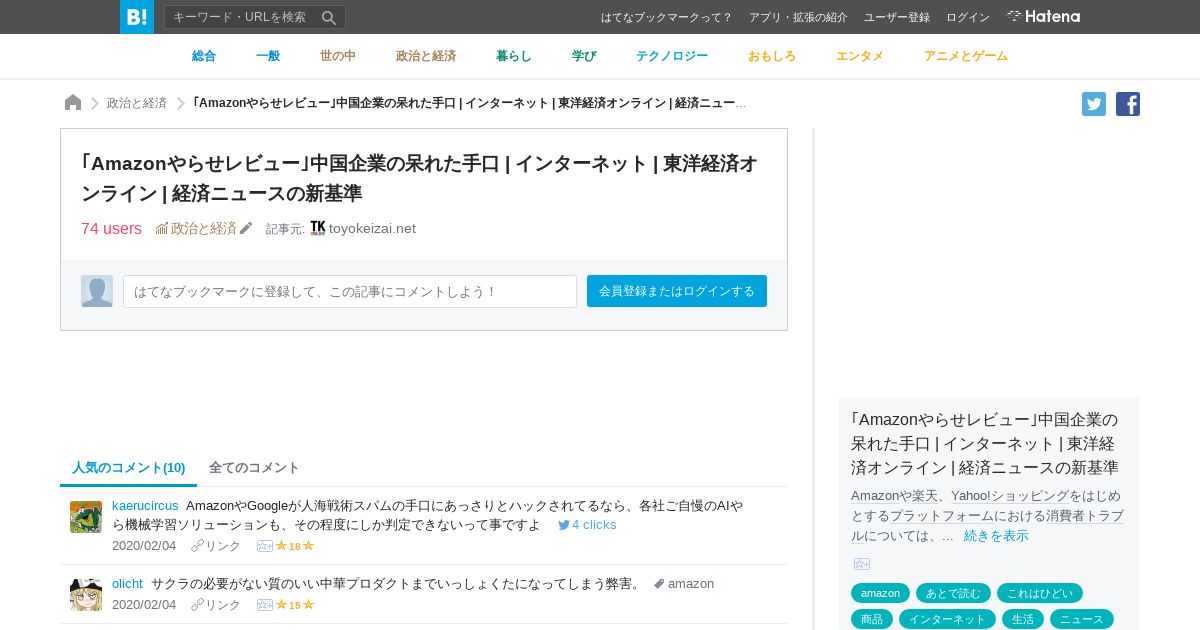This screenshot has height=630, width=1200.
Task: Select 暮らし category tab
Action: click(x=514, y=56)
